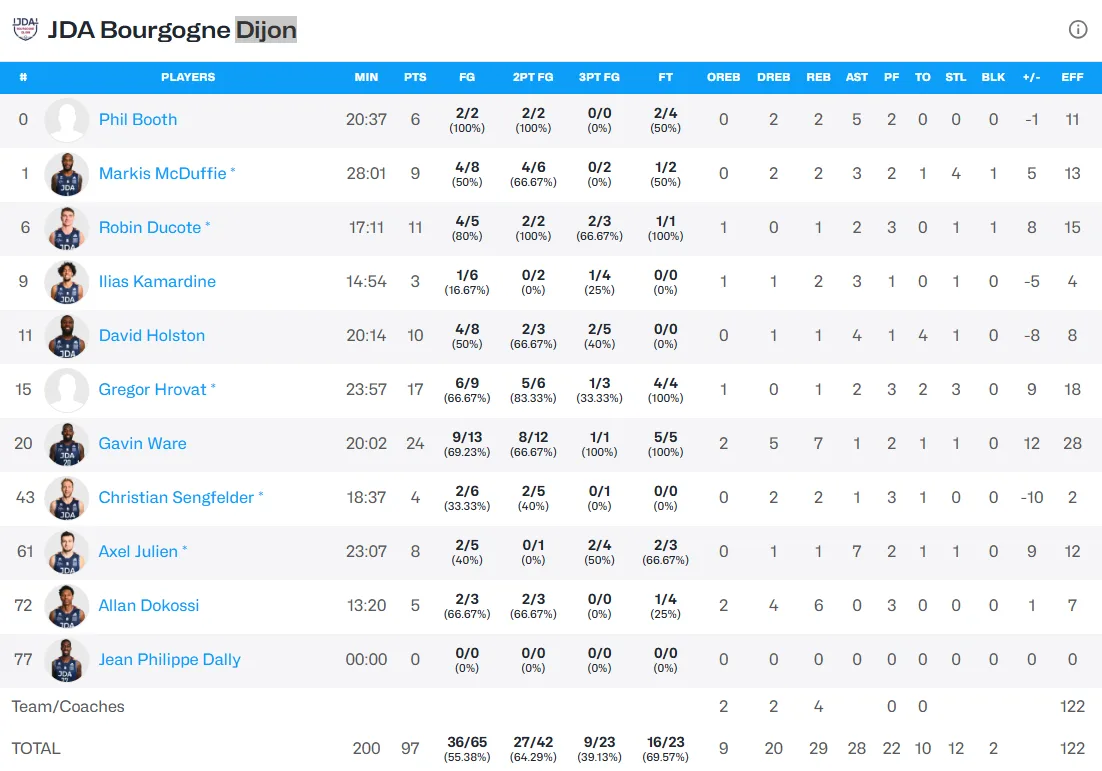Click the # jersey number header
The width and height of the screenshot is (1102, 771).
point(23,77)
